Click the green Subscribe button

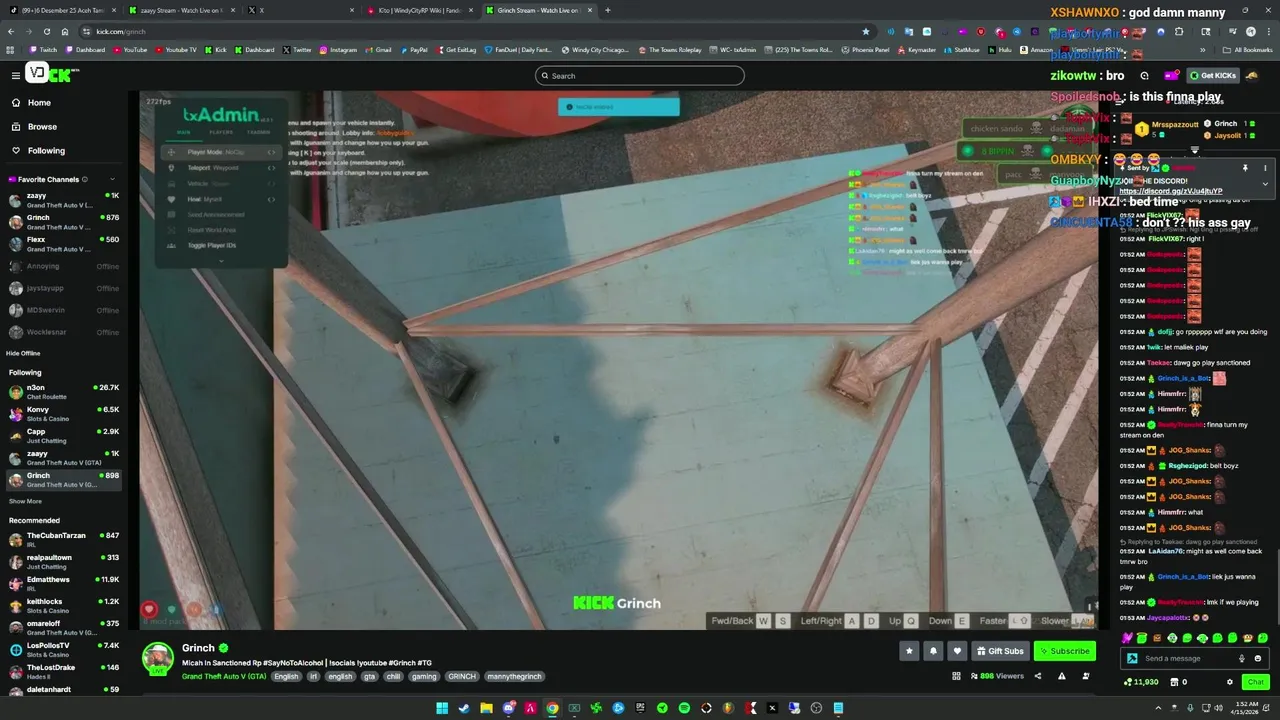[1064, 651]
